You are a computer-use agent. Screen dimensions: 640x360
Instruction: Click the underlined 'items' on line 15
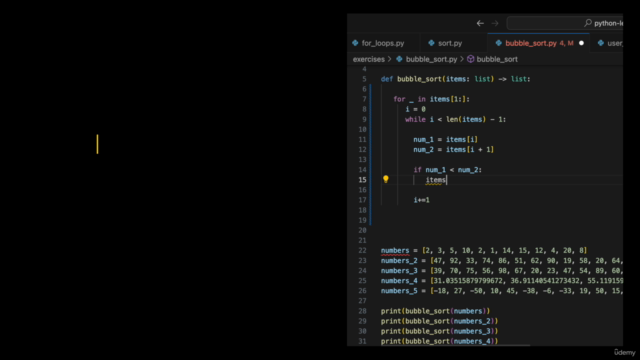tap(436, 180)
